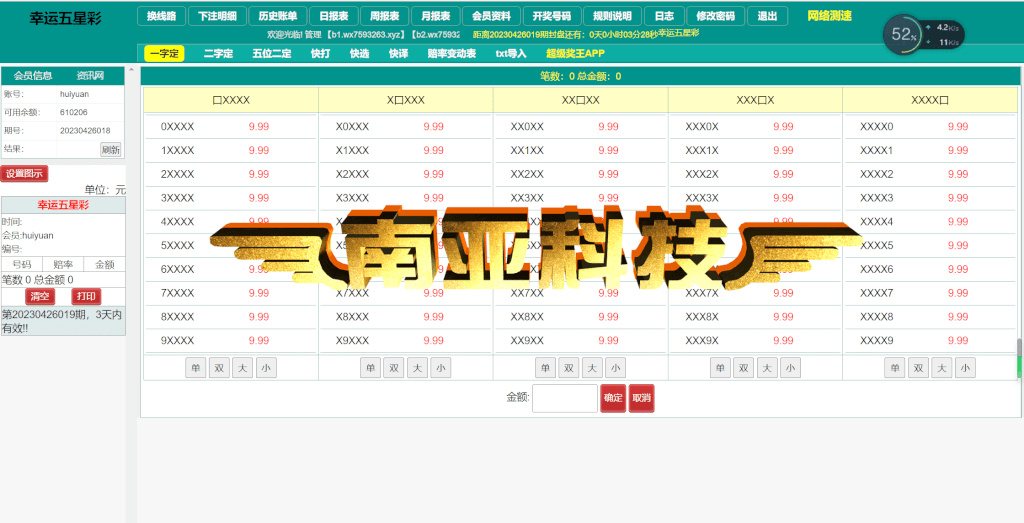Image resolution: width=1024 pixels, height=523 pixels.
Task: Focus the 金额 amount input field
Action: pos(565,398)
